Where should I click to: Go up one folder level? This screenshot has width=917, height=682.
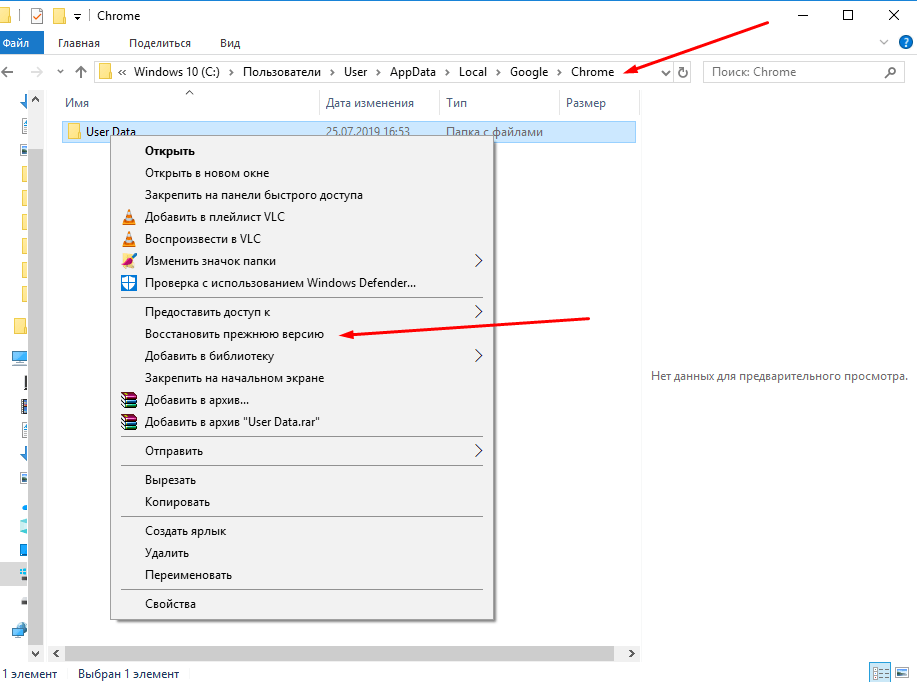pos(81,72)
